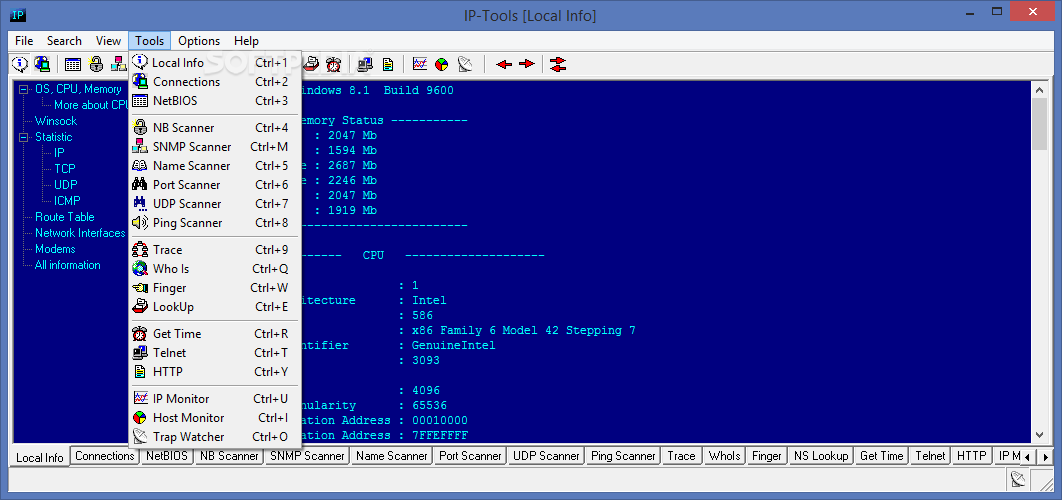Choose LookUp in the Tools menu

pos(215,306)
